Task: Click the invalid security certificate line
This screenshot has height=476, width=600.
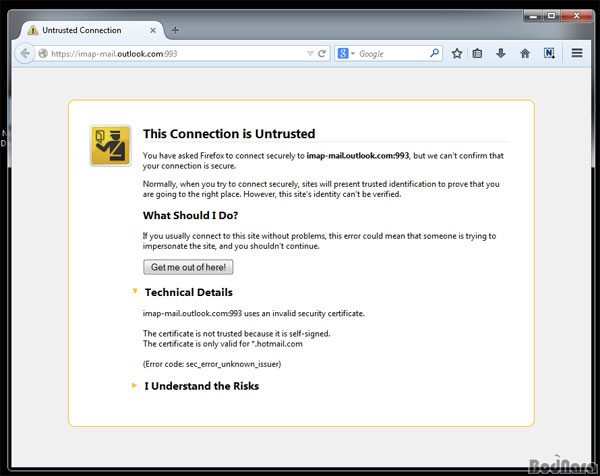Action: tap(254, 313)
